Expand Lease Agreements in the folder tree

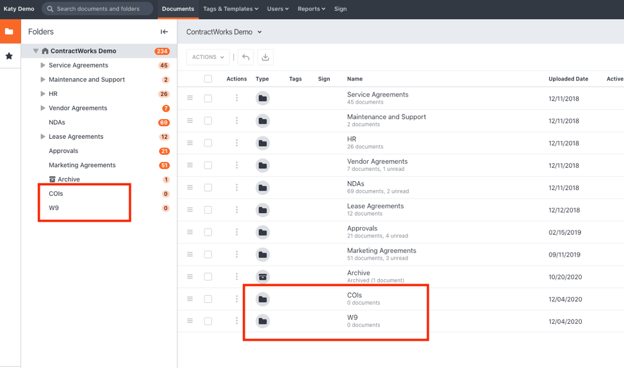[43, 136]
